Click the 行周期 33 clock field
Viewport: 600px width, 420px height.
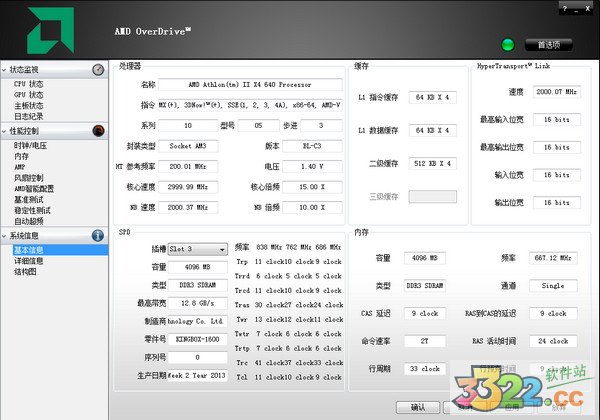click(x=425, y=369)
